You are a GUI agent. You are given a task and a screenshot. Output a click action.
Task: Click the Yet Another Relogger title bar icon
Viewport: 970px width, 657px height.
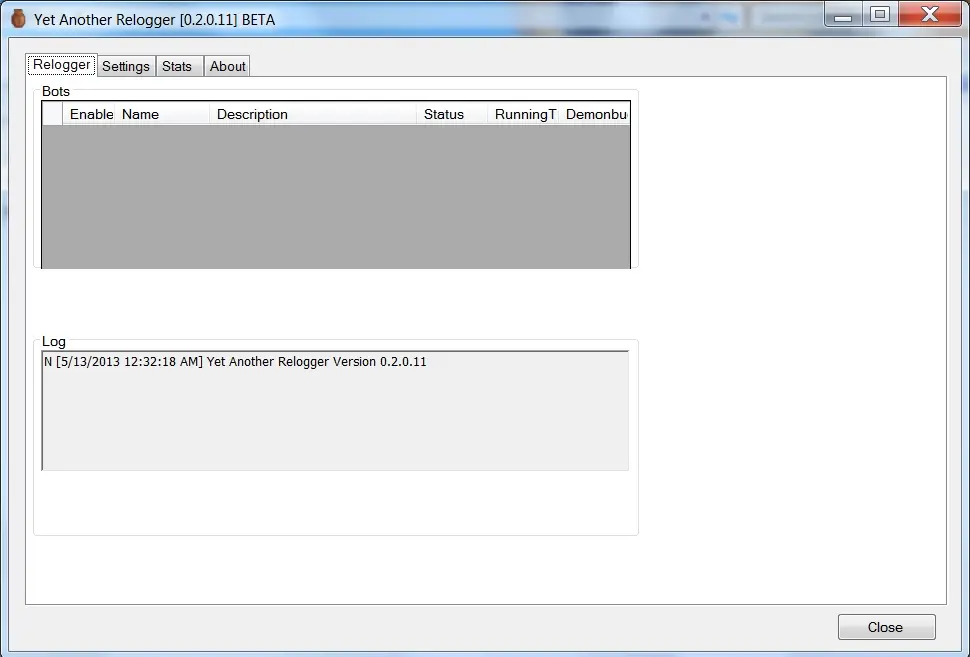click(x=18, y=19)
